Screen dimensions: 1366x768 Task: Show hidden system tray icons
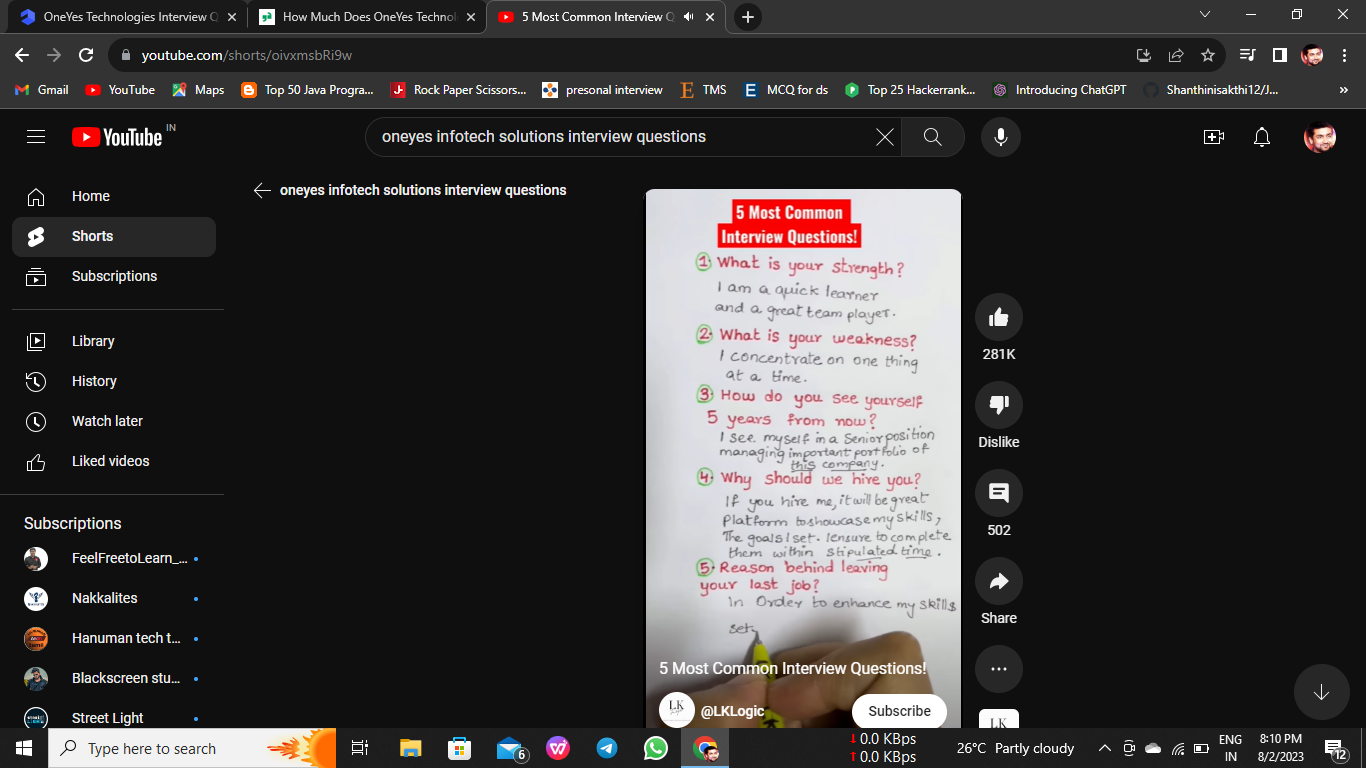pyautogui.click(x=1104, y=748)
